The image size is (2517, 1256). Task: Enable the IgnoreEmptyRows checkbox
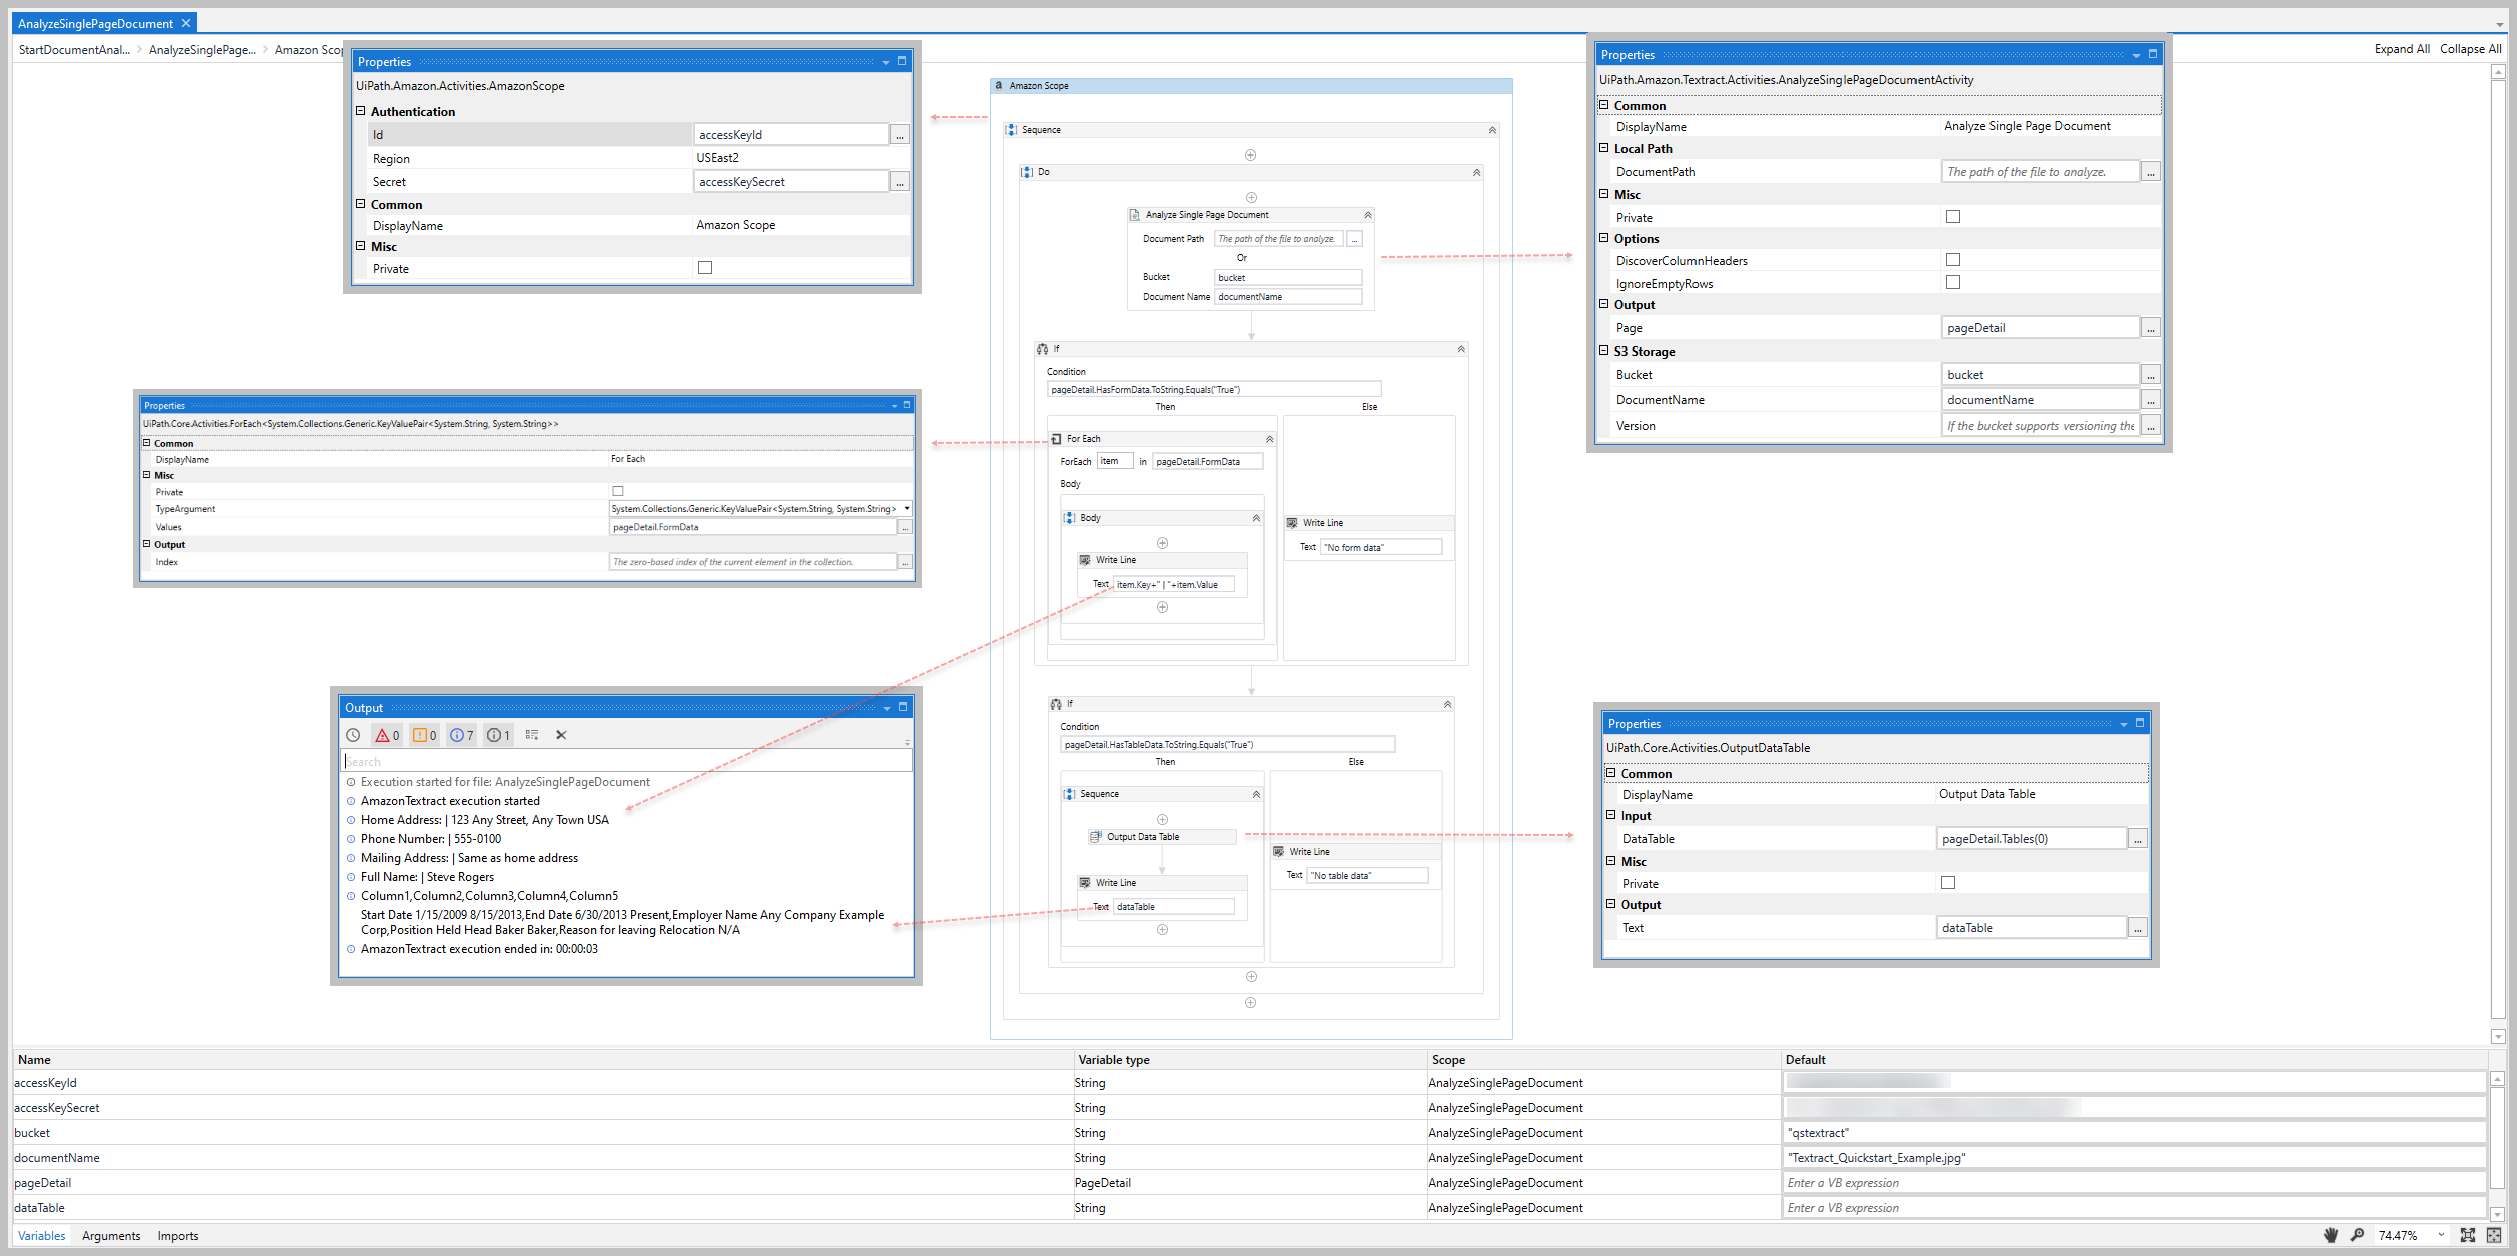(1953, 282)
